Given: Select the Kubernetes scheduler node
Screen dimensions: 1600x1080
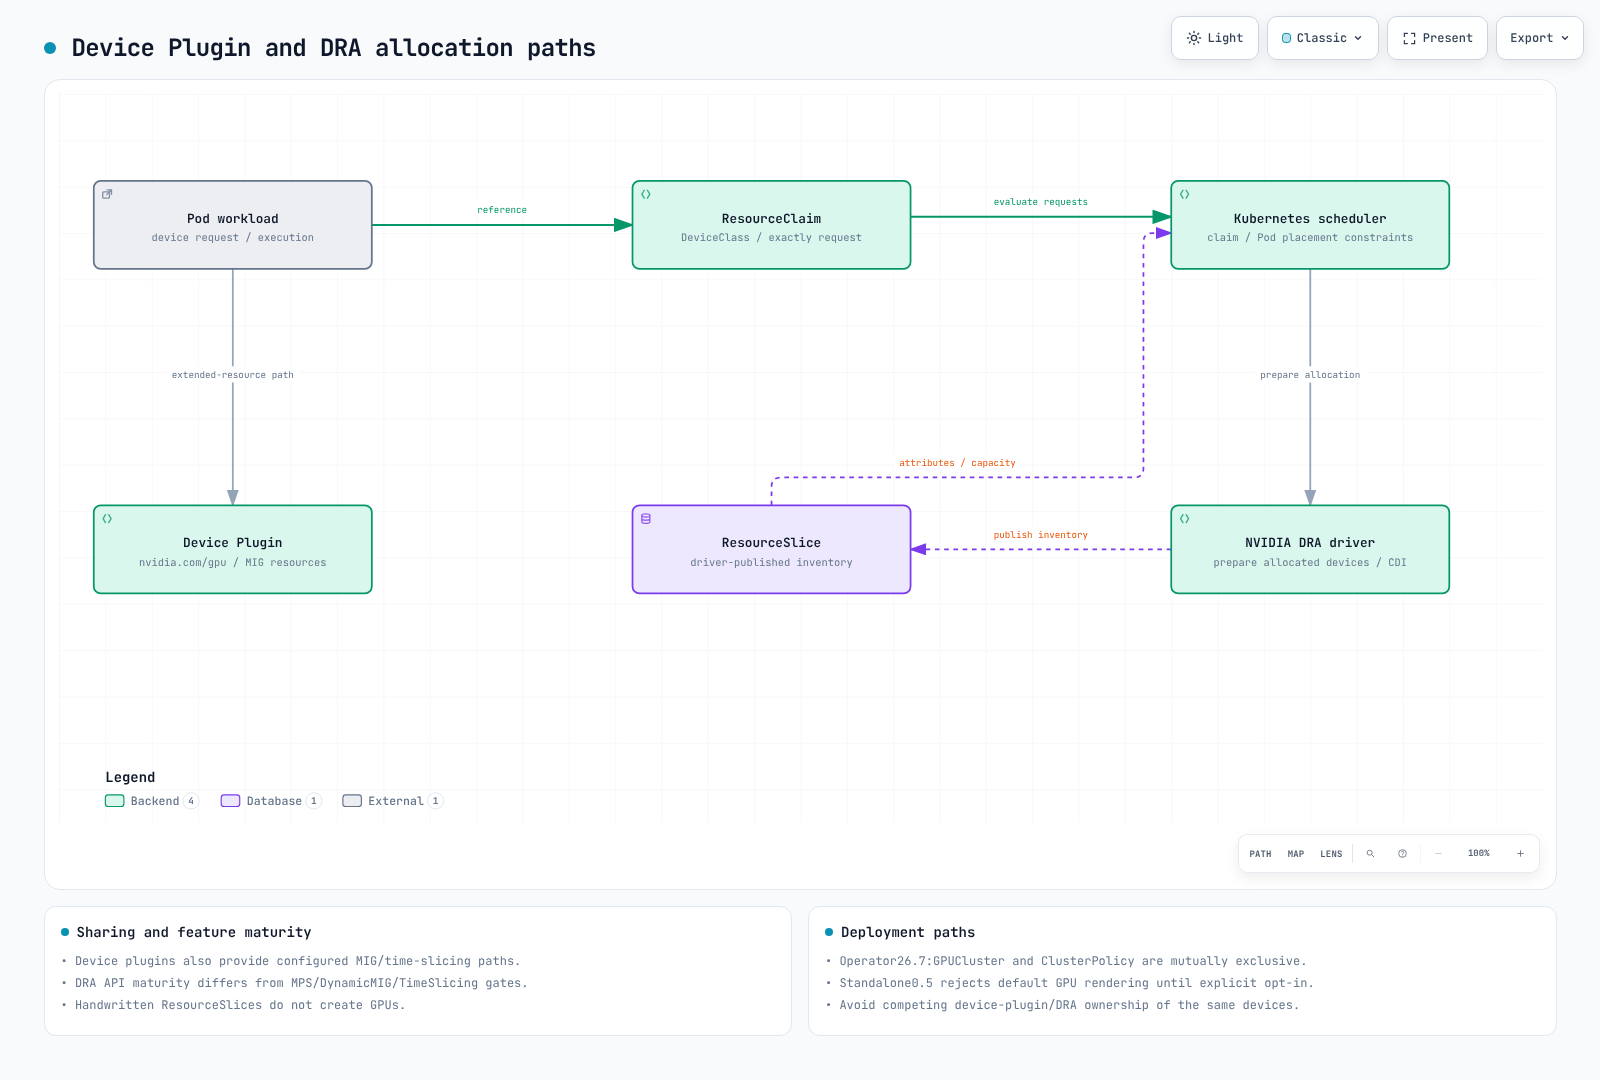Looking at the screenshot, I should pos(1310,225).
